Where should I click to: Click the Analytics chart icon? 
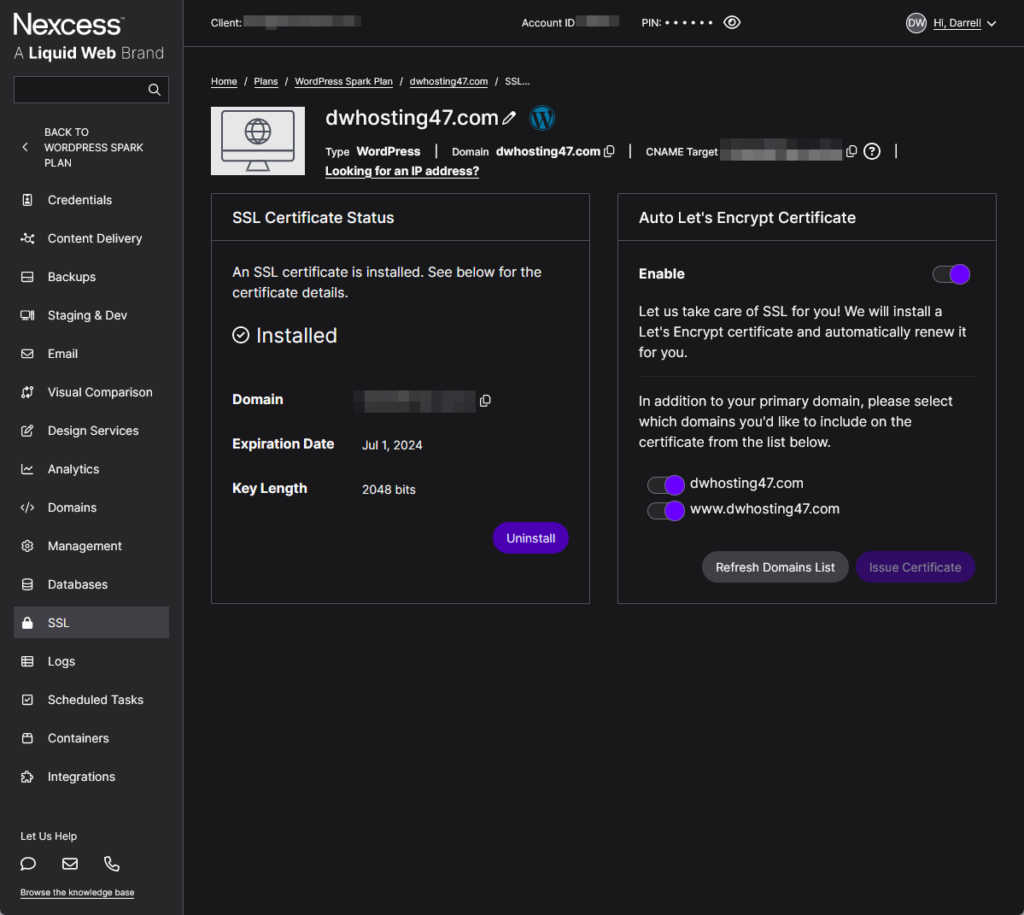[27, 469]
